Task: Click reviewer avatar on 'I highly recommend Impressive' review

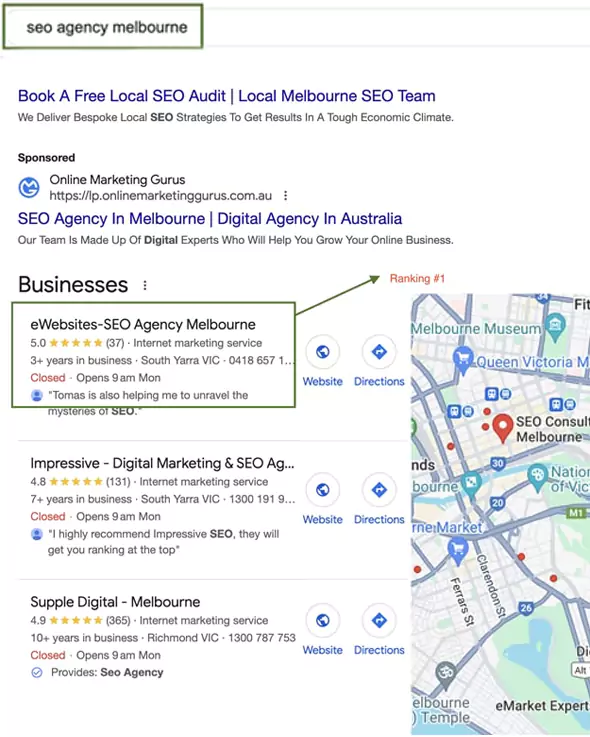Action: point(37,534)
